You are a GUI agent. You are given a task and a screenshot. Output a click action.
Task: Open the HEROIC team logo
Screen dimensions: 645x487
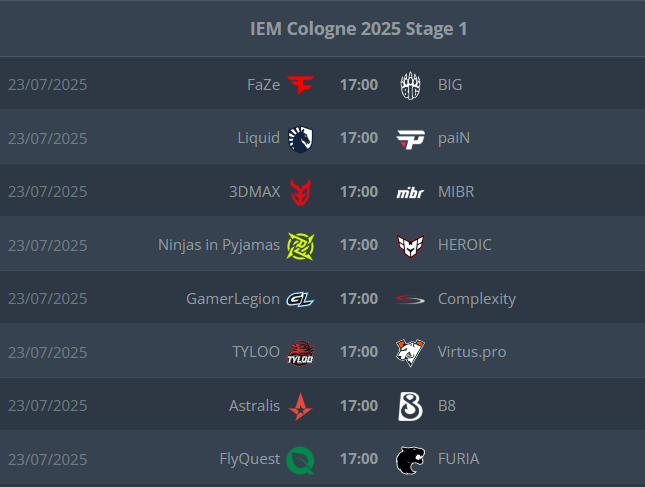tap(410, 246)
